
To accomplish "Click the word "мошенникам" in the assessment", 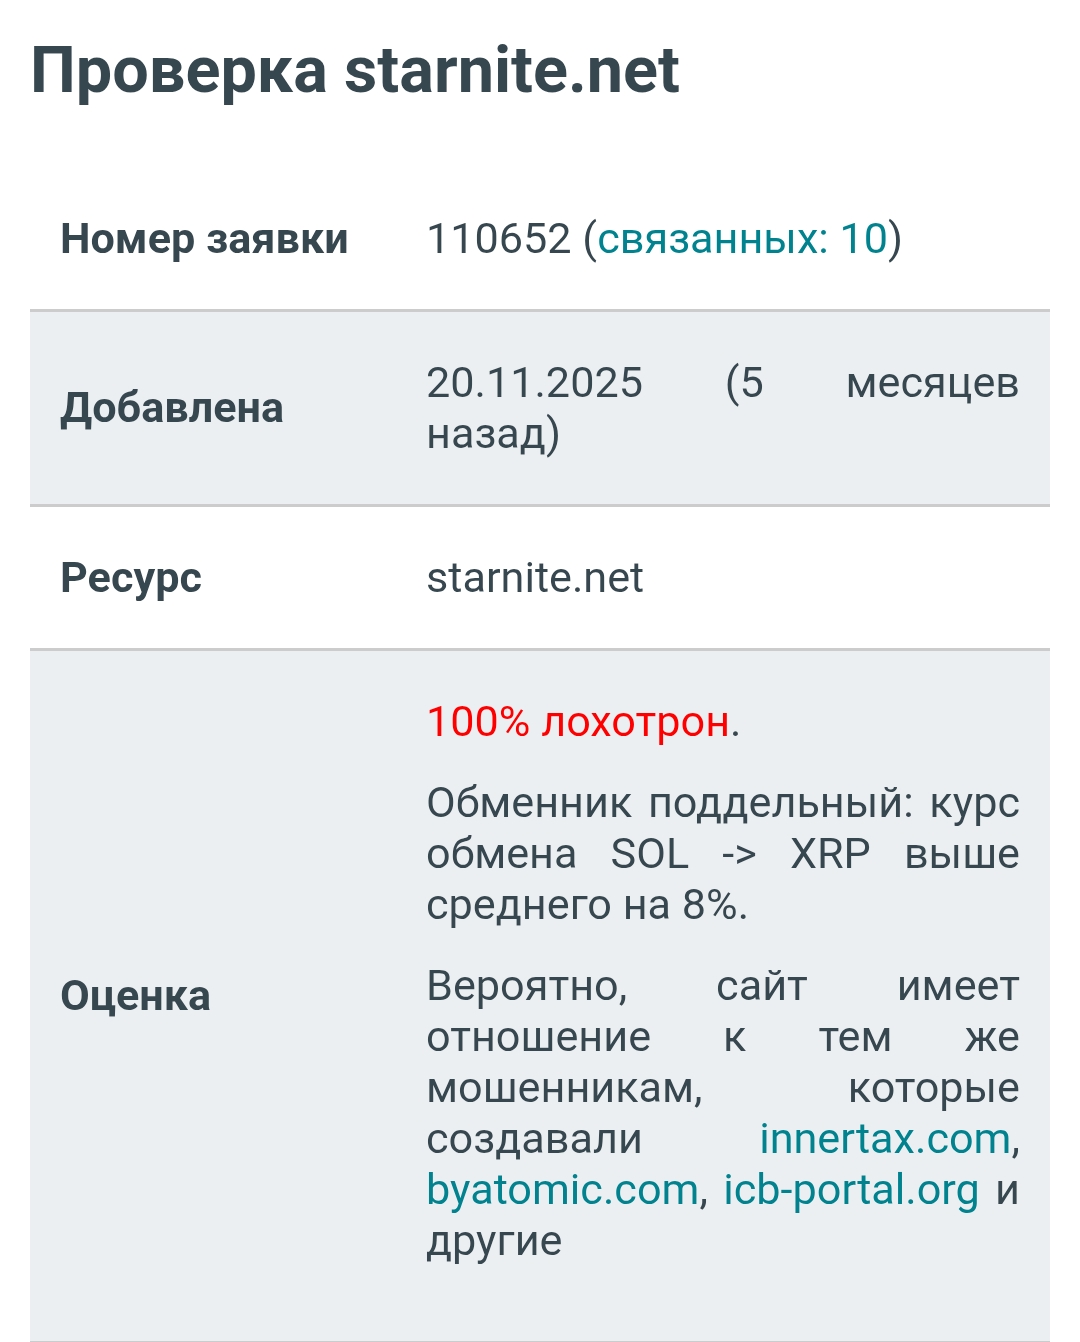I will click(564, 1088).
